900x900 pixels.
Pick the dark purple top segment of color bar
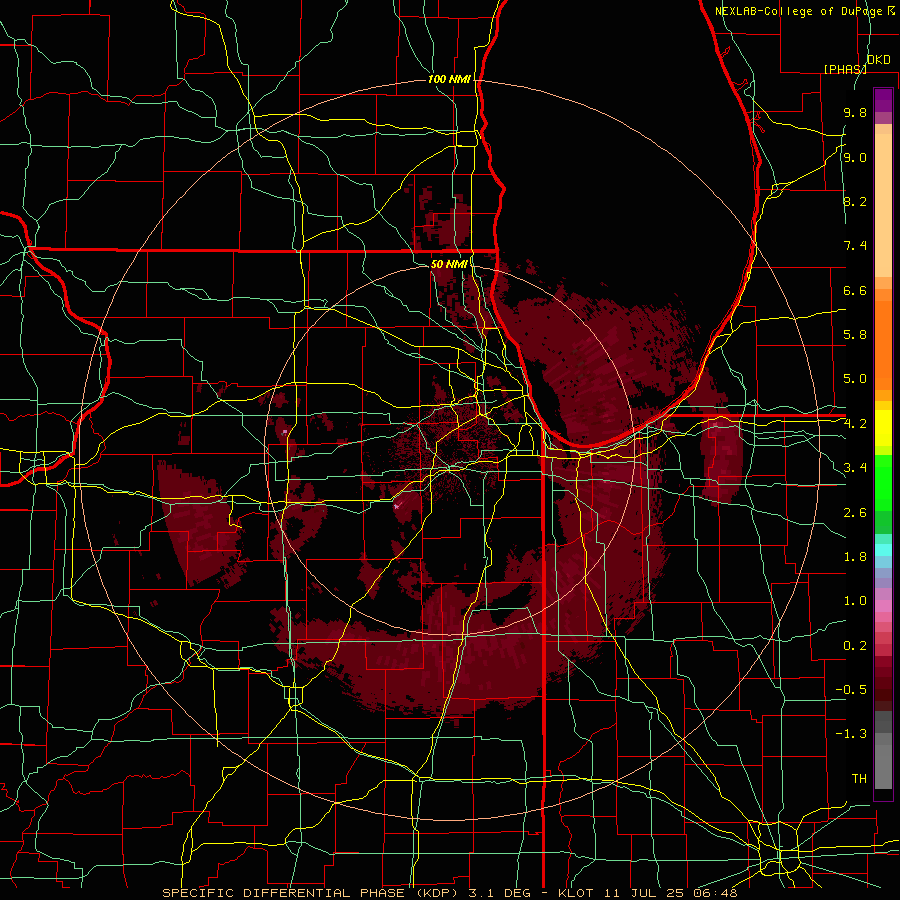point(883,100)
